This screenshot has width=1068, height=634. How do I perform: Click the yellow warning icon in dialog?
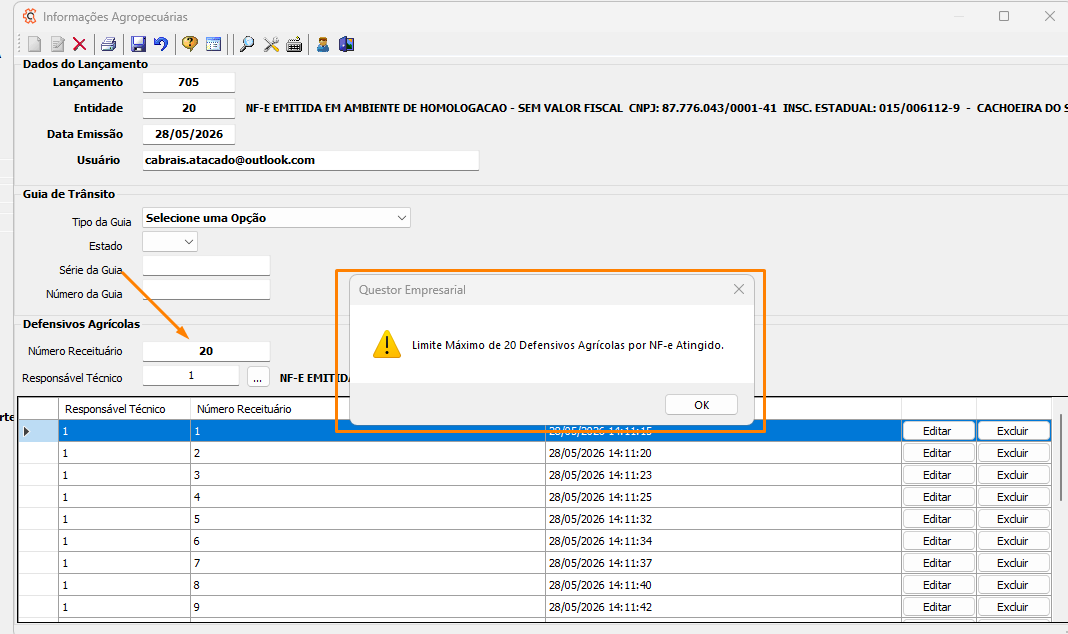[x=387, y=344]
